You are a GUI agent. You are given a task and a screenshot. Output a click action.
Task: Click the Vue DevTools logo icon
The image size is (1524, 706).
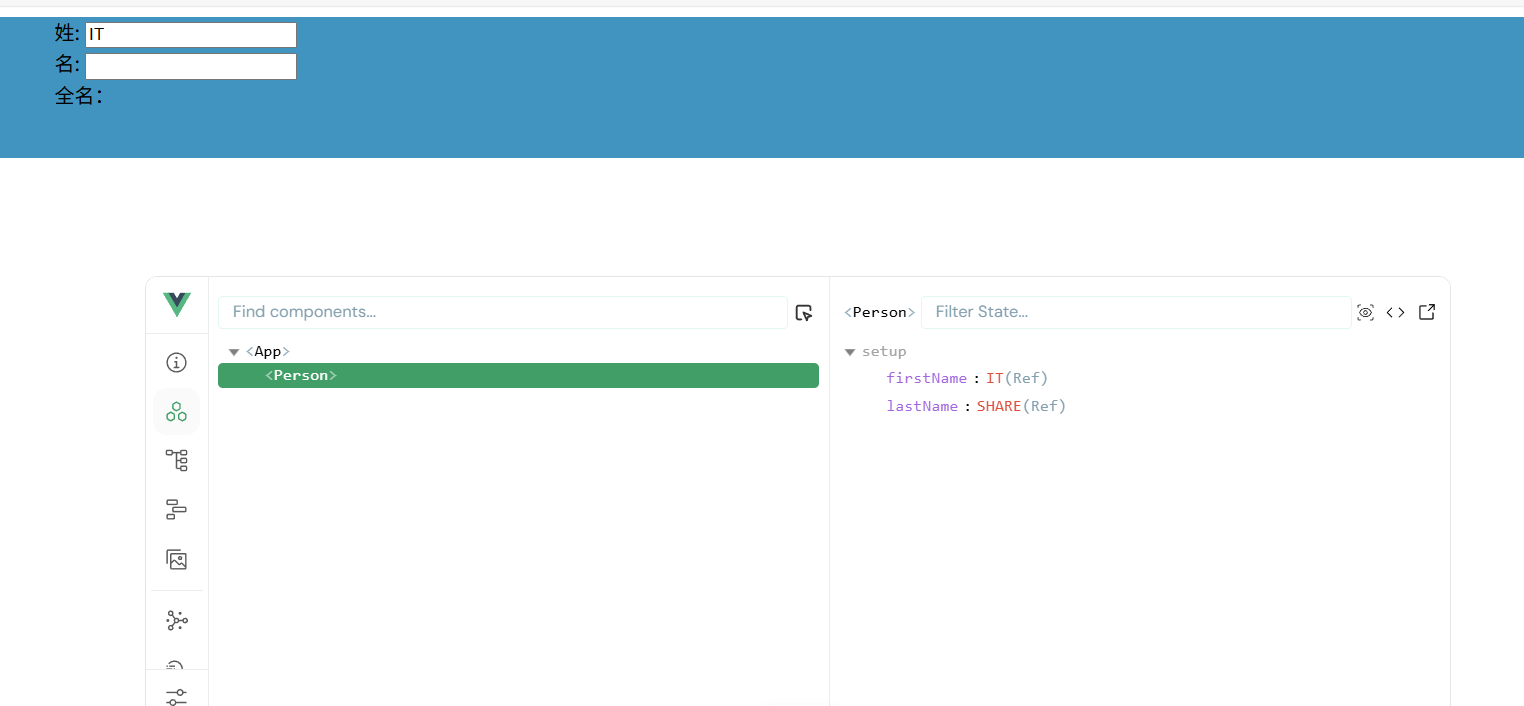[177, 305]
